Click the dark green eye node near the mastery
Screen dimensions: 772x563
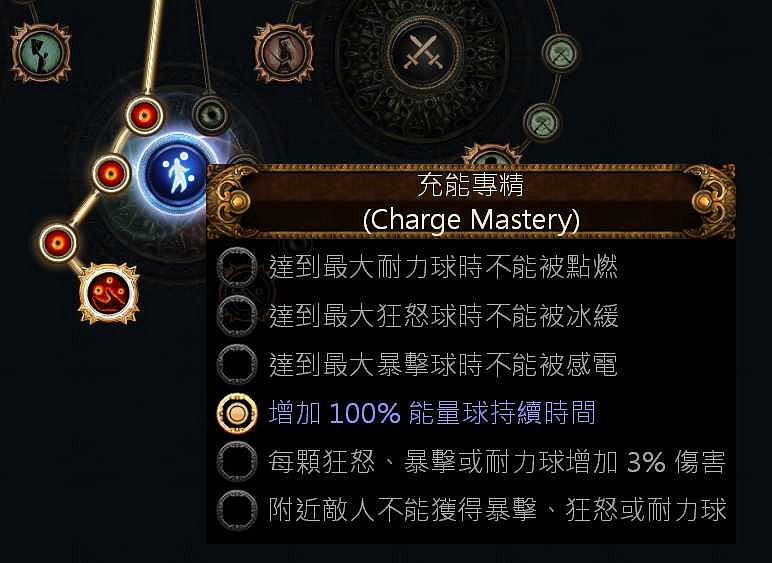[x=211, y=116]
